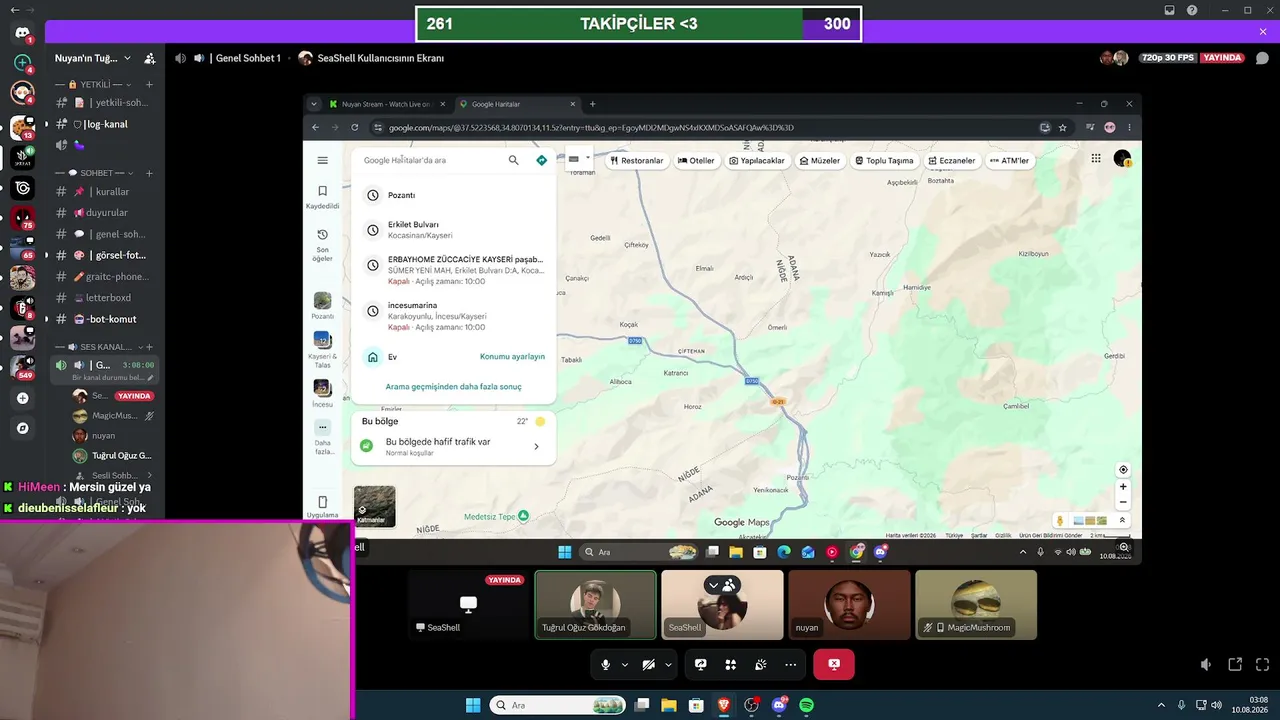
Task: Click the Street View pegman icon
Action: click(x=1060, y=520)
